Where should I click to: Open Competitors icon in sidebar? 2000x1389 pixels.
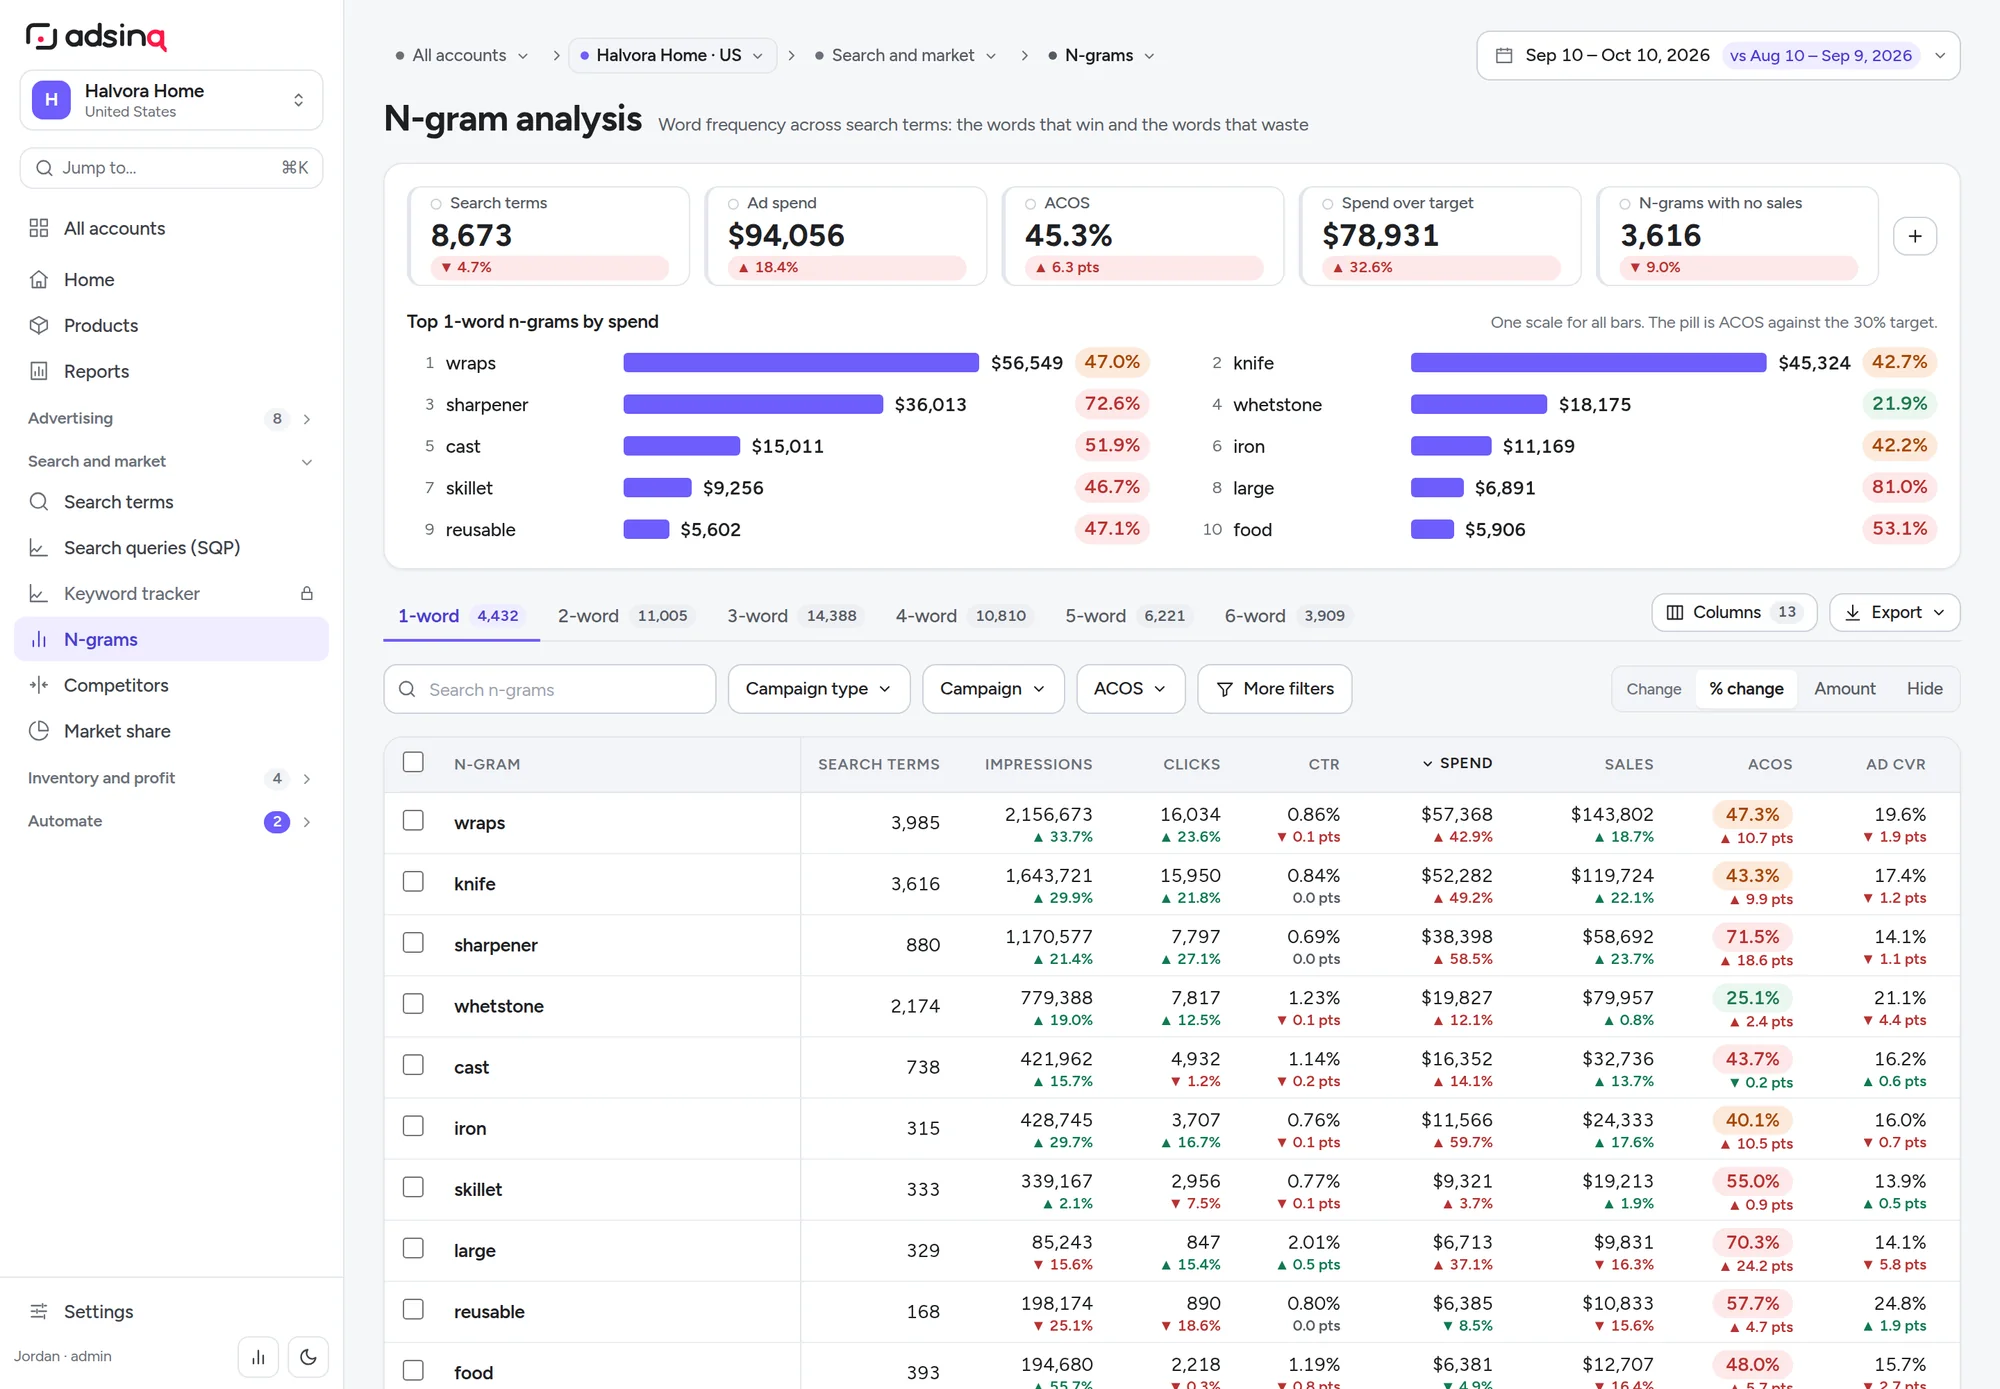[39, 685]
